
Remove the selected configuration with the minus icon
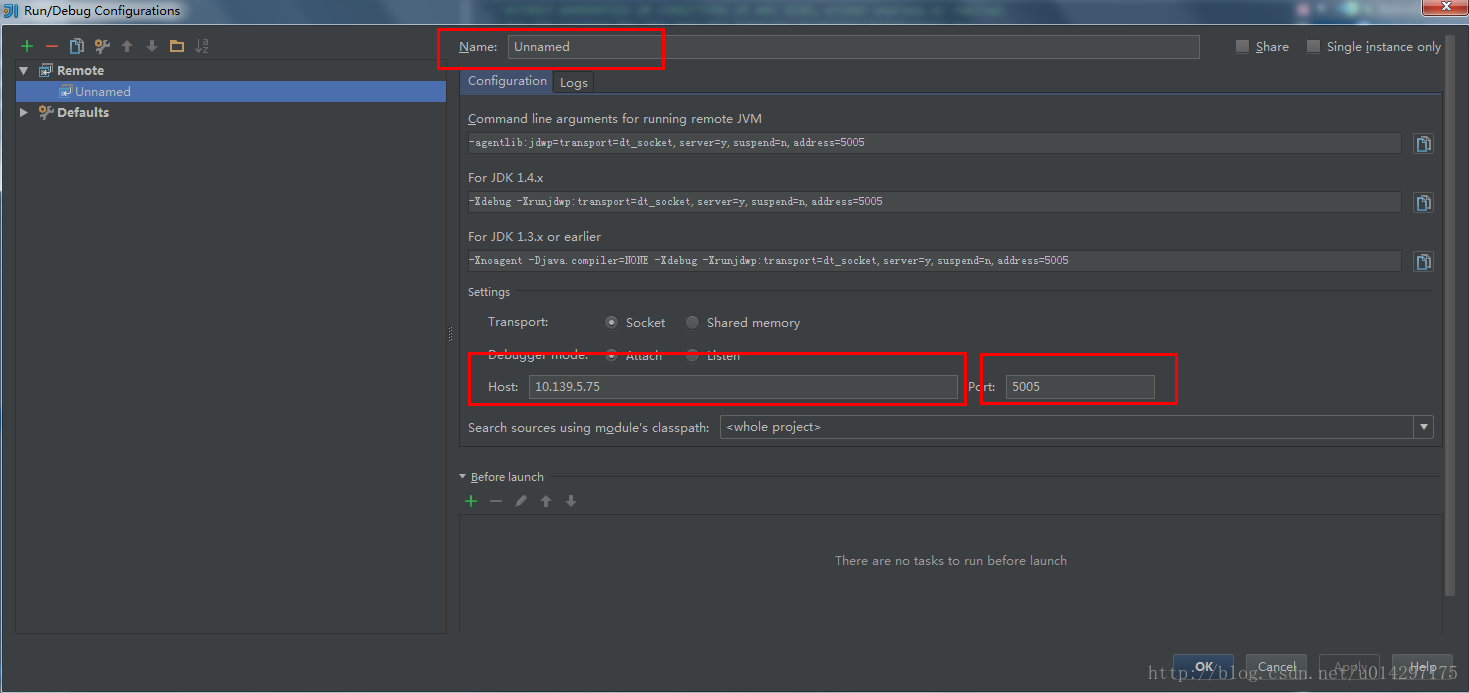click(x=52, y=46)
